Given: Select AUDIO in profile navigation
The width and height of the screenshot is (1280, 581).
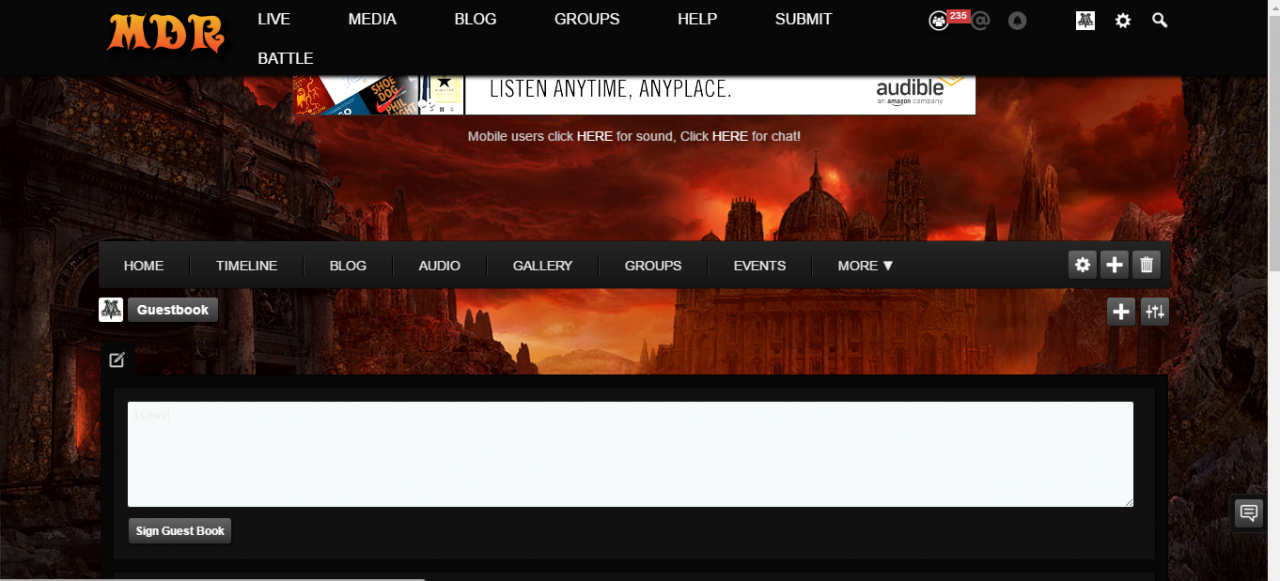Looking at the screenshot, I should [x=439, y=266].
